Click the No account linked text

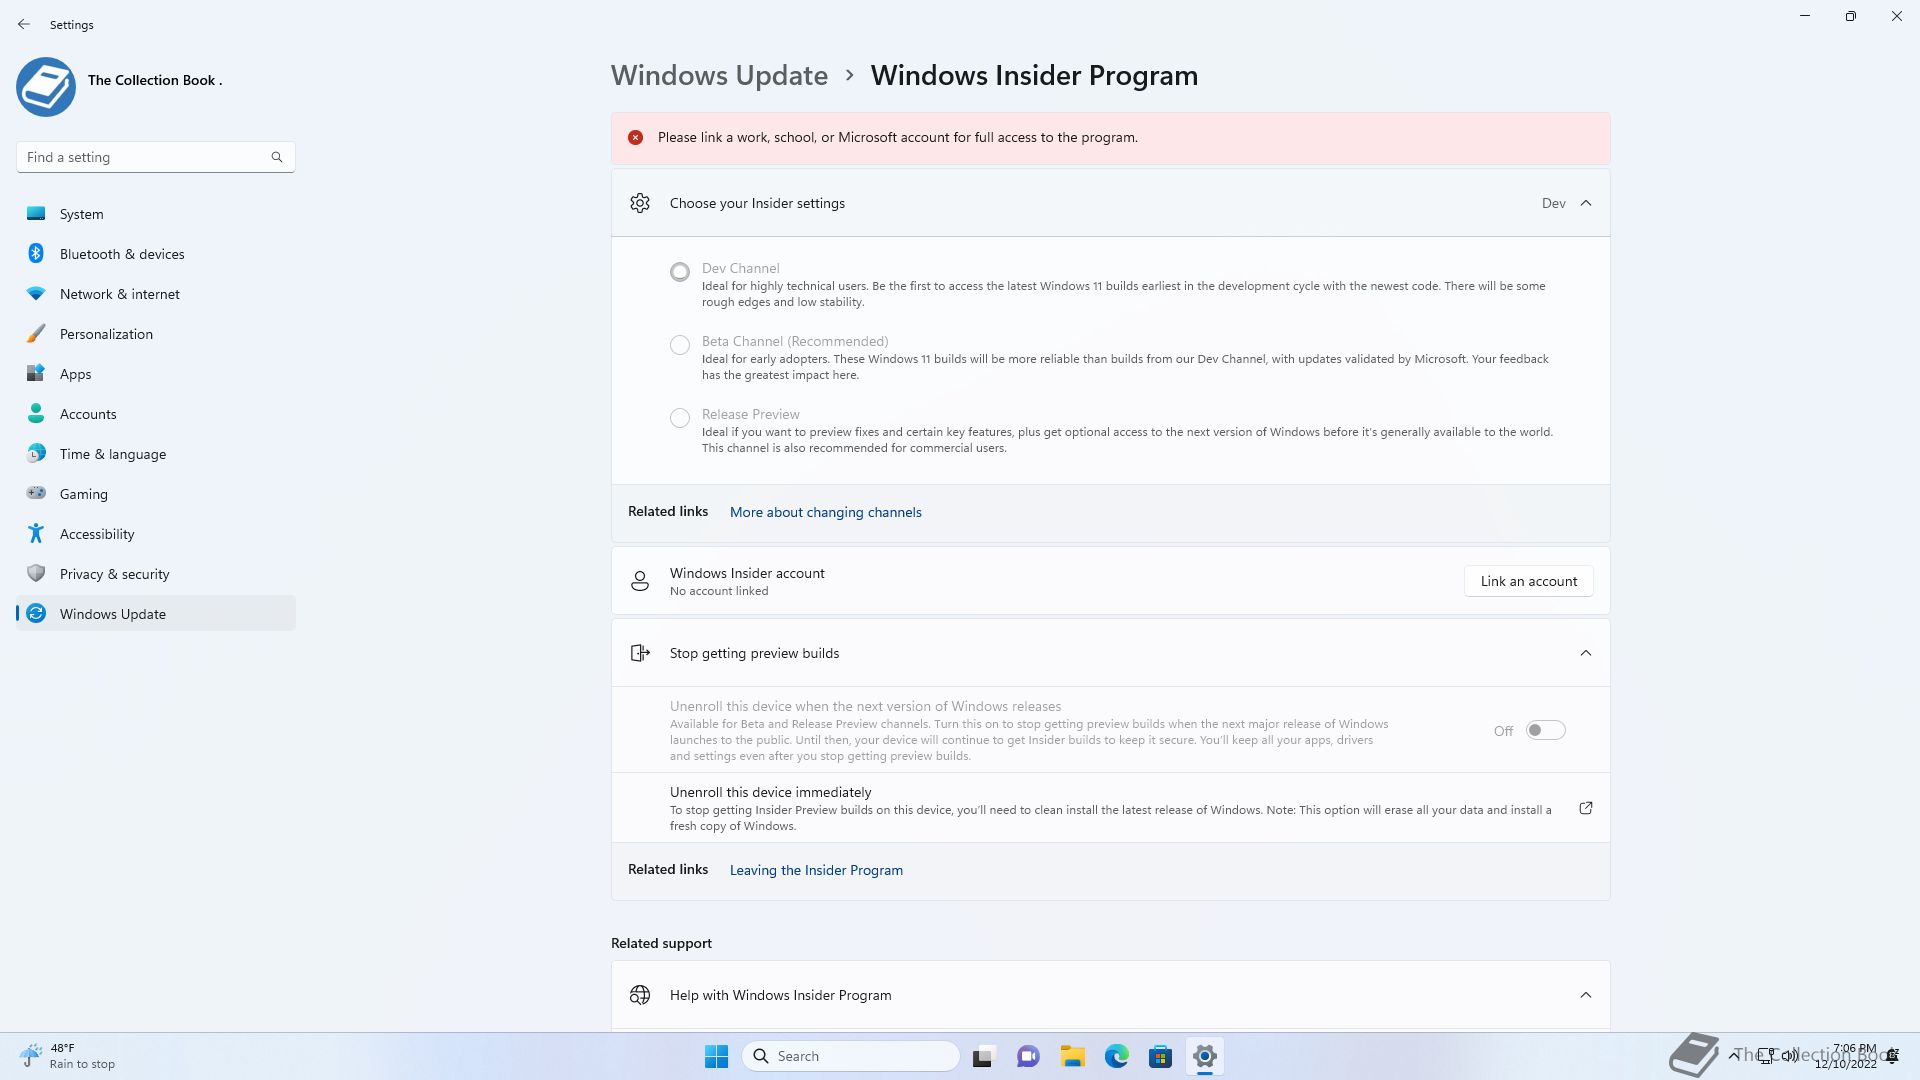719,591
